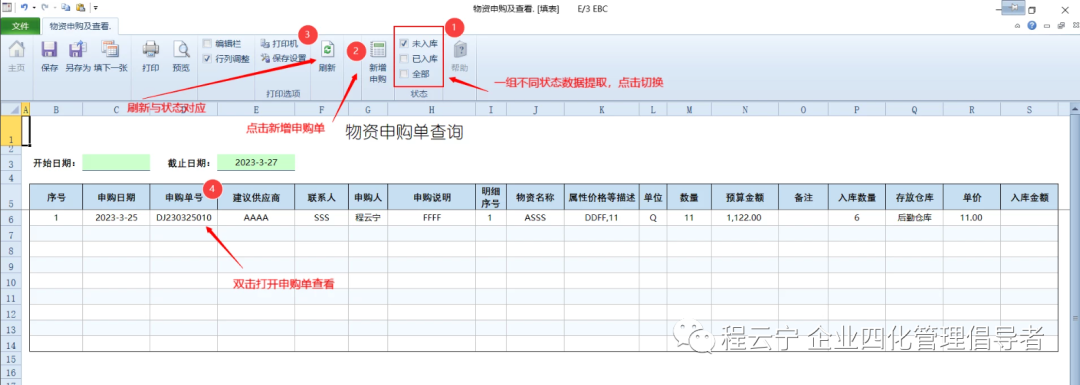The width and height of the screenshot is (1080, 385).
Task: Switch to the 物资申购及查看 ribbon tab
Action: pos(80,26)
